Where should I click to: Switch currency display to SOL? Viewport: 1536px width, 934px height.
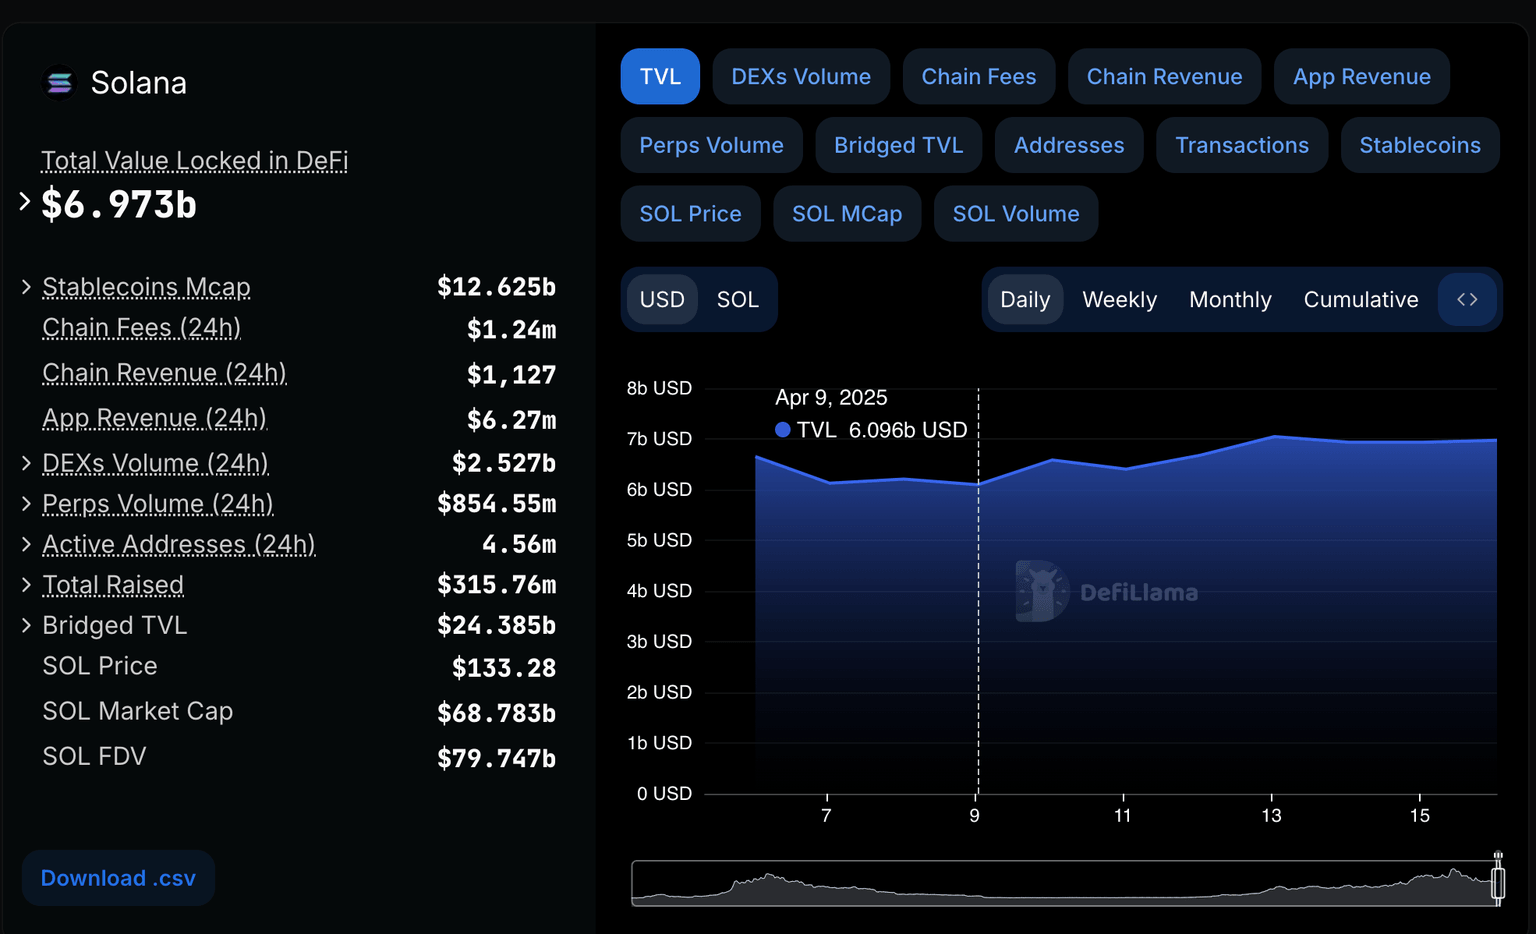coord(737,299)
